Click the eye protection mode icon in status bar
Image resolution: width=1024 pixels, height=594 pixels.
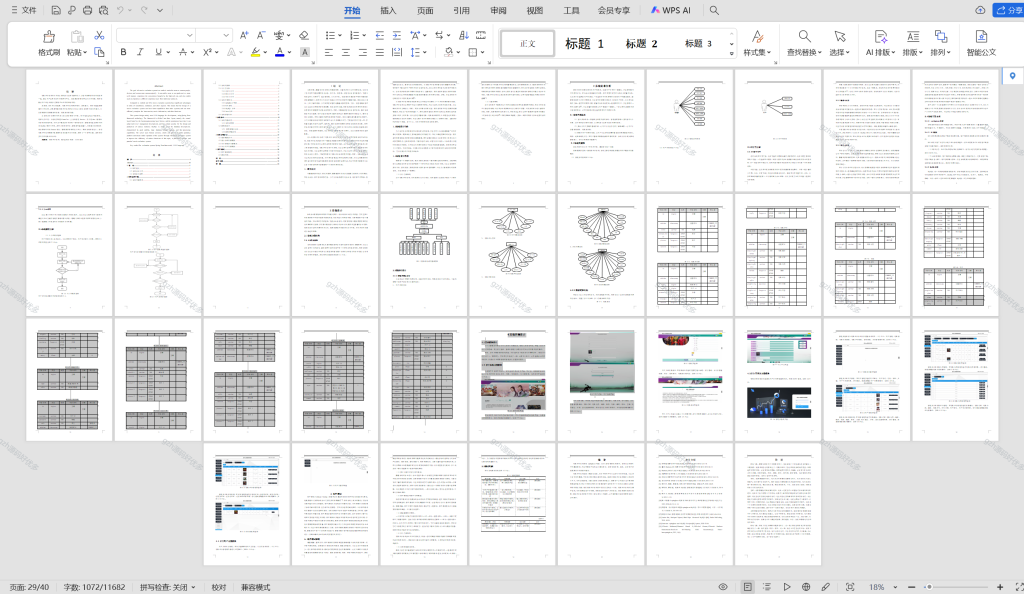723,587
